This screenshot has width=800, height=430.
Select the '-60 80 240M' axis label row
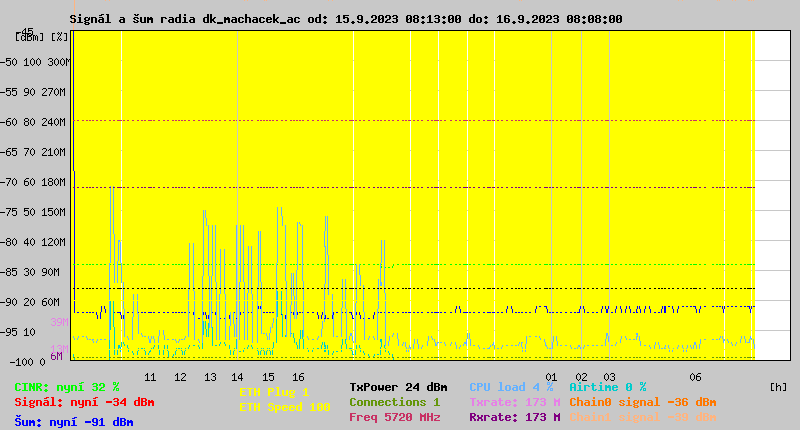[35, 122]
